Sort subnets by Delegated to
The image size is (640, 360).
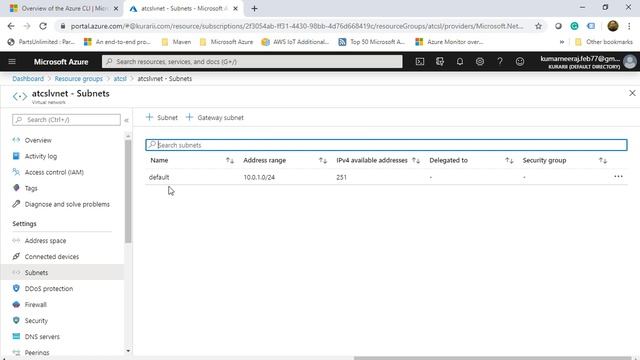click(509, 160)
